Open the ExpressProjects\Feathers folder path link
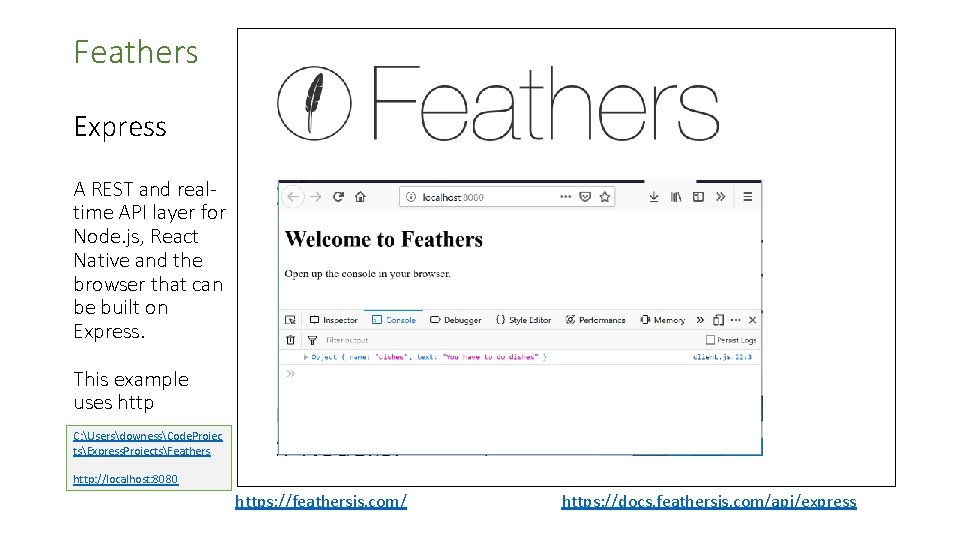960x540 pixels. 148,443
